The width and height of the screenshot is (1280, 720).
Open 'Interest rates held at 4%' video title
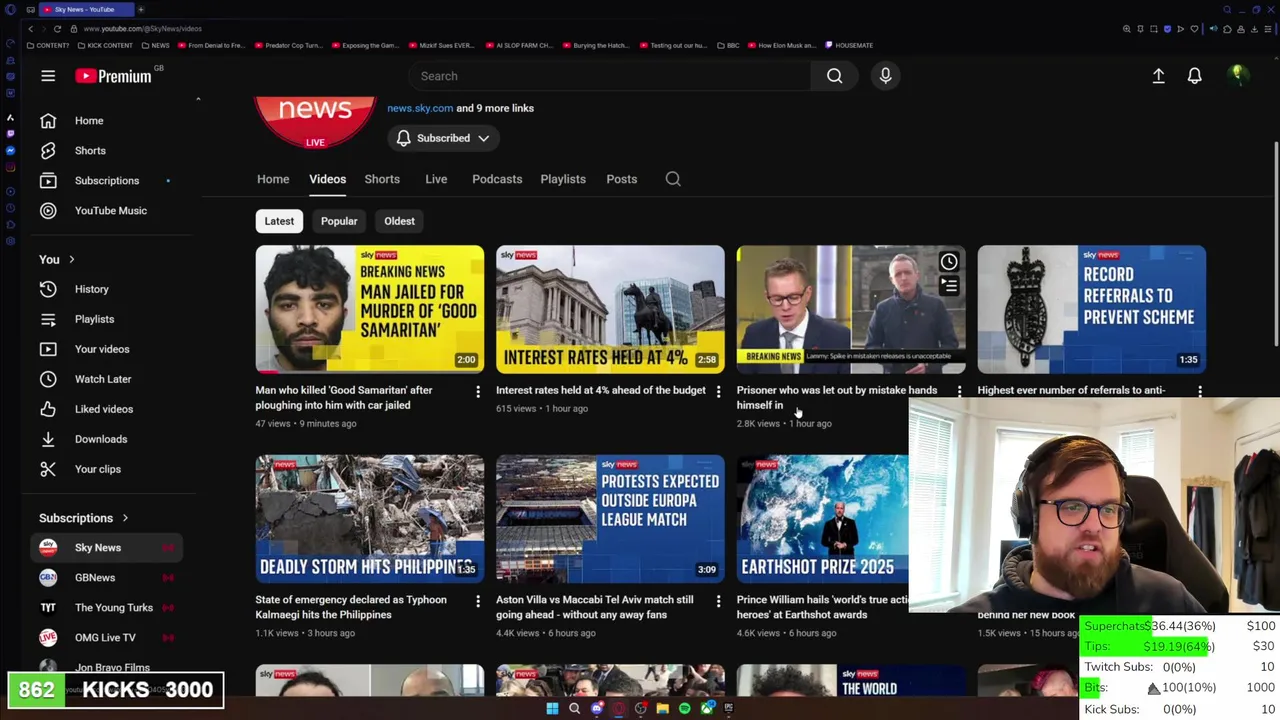tap(600, 390)
